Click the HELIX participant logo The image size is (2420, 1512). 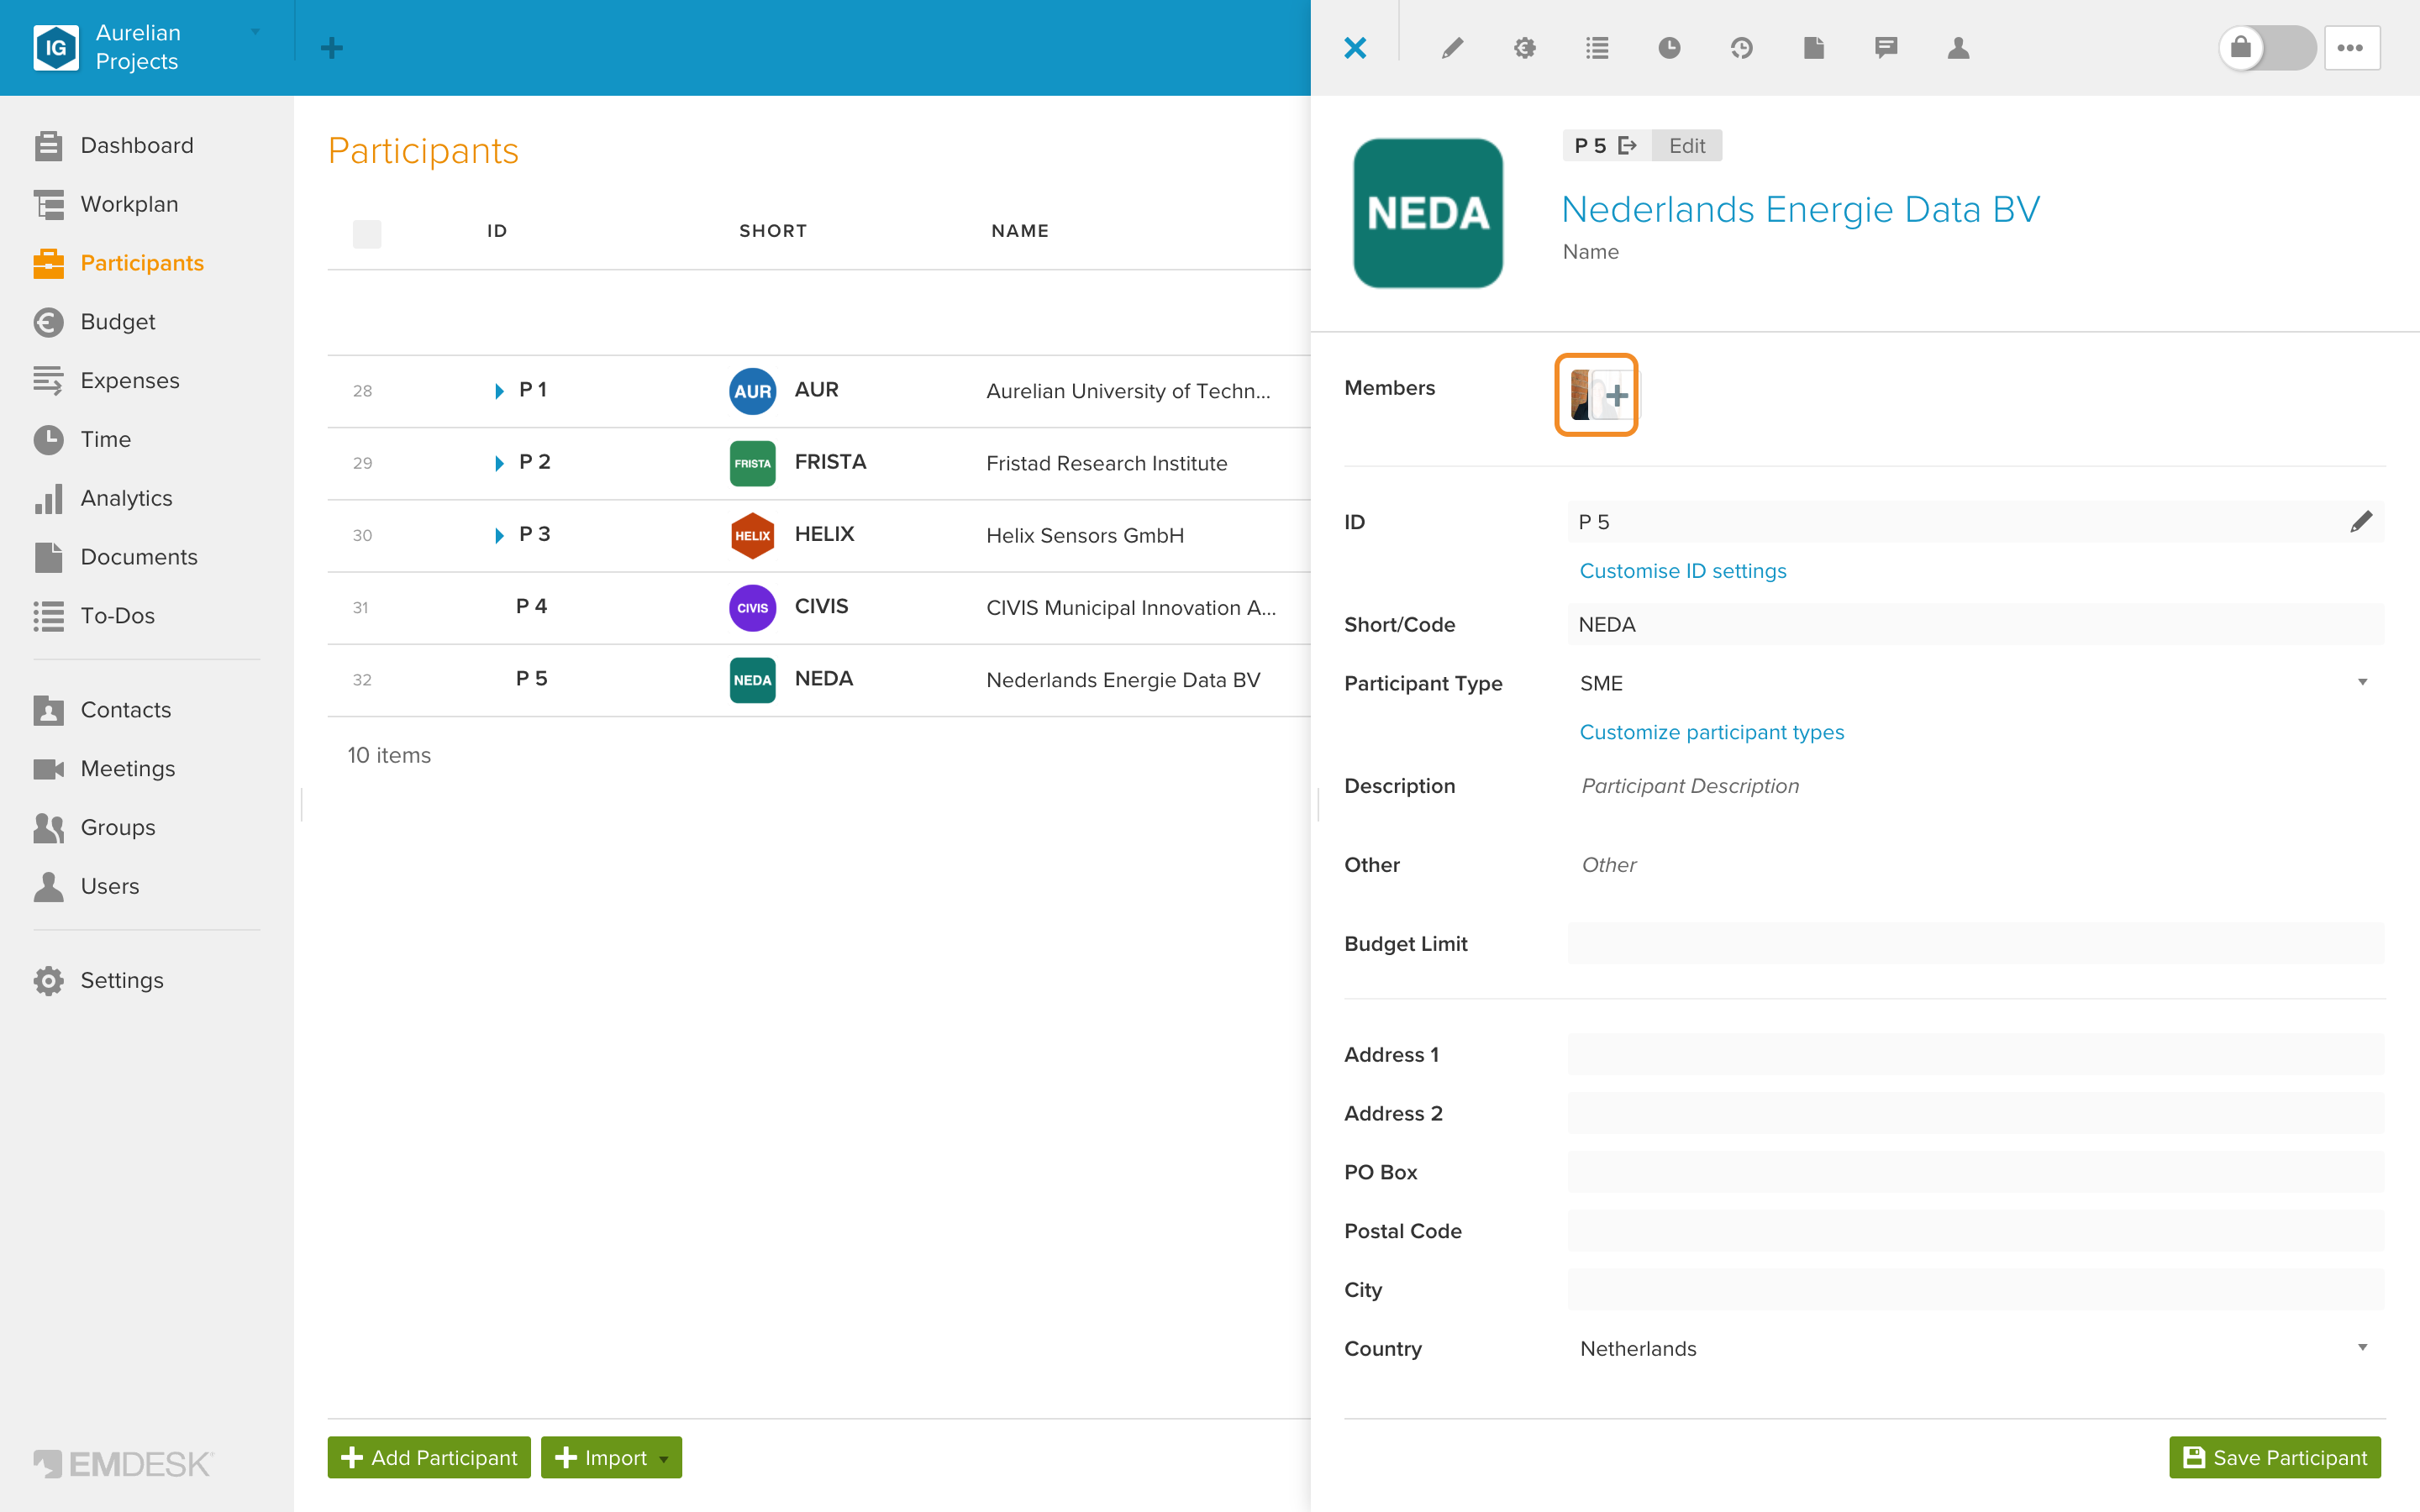[752, 535]
